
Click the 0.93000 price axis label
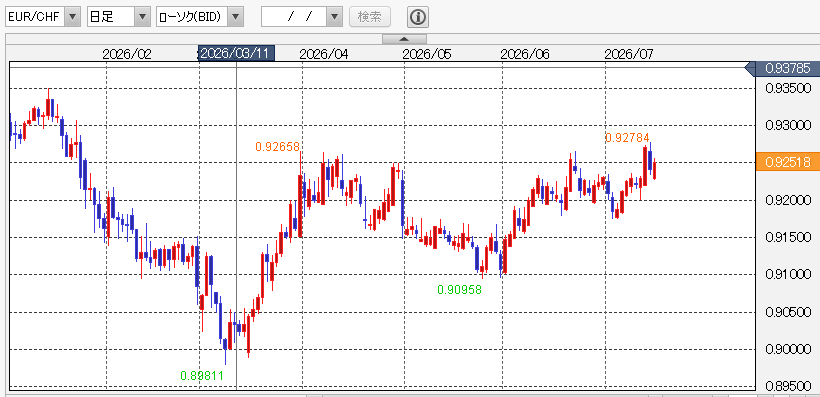pos(788,126)
